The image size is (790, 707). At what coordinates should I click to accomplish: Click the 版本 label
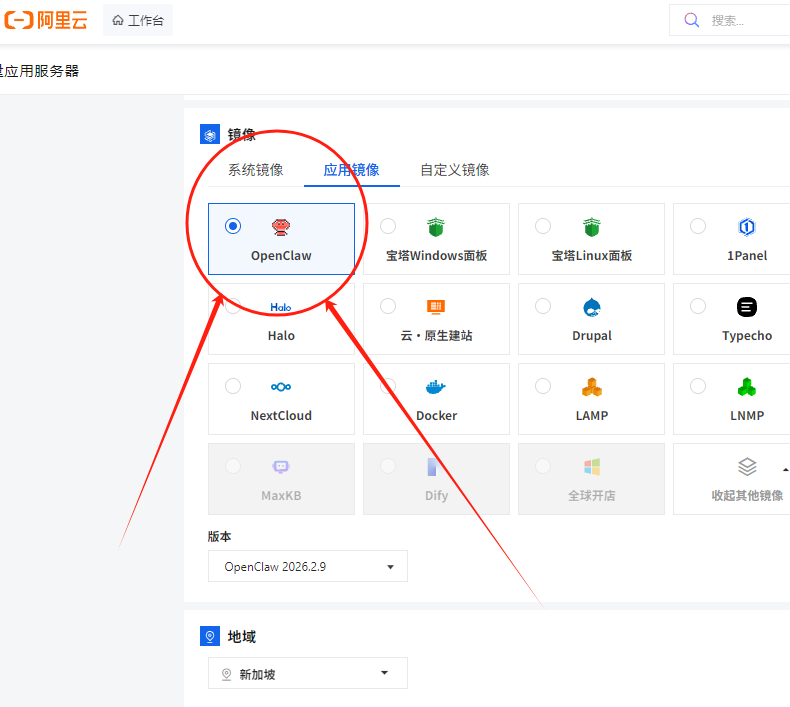click(219, 537)
